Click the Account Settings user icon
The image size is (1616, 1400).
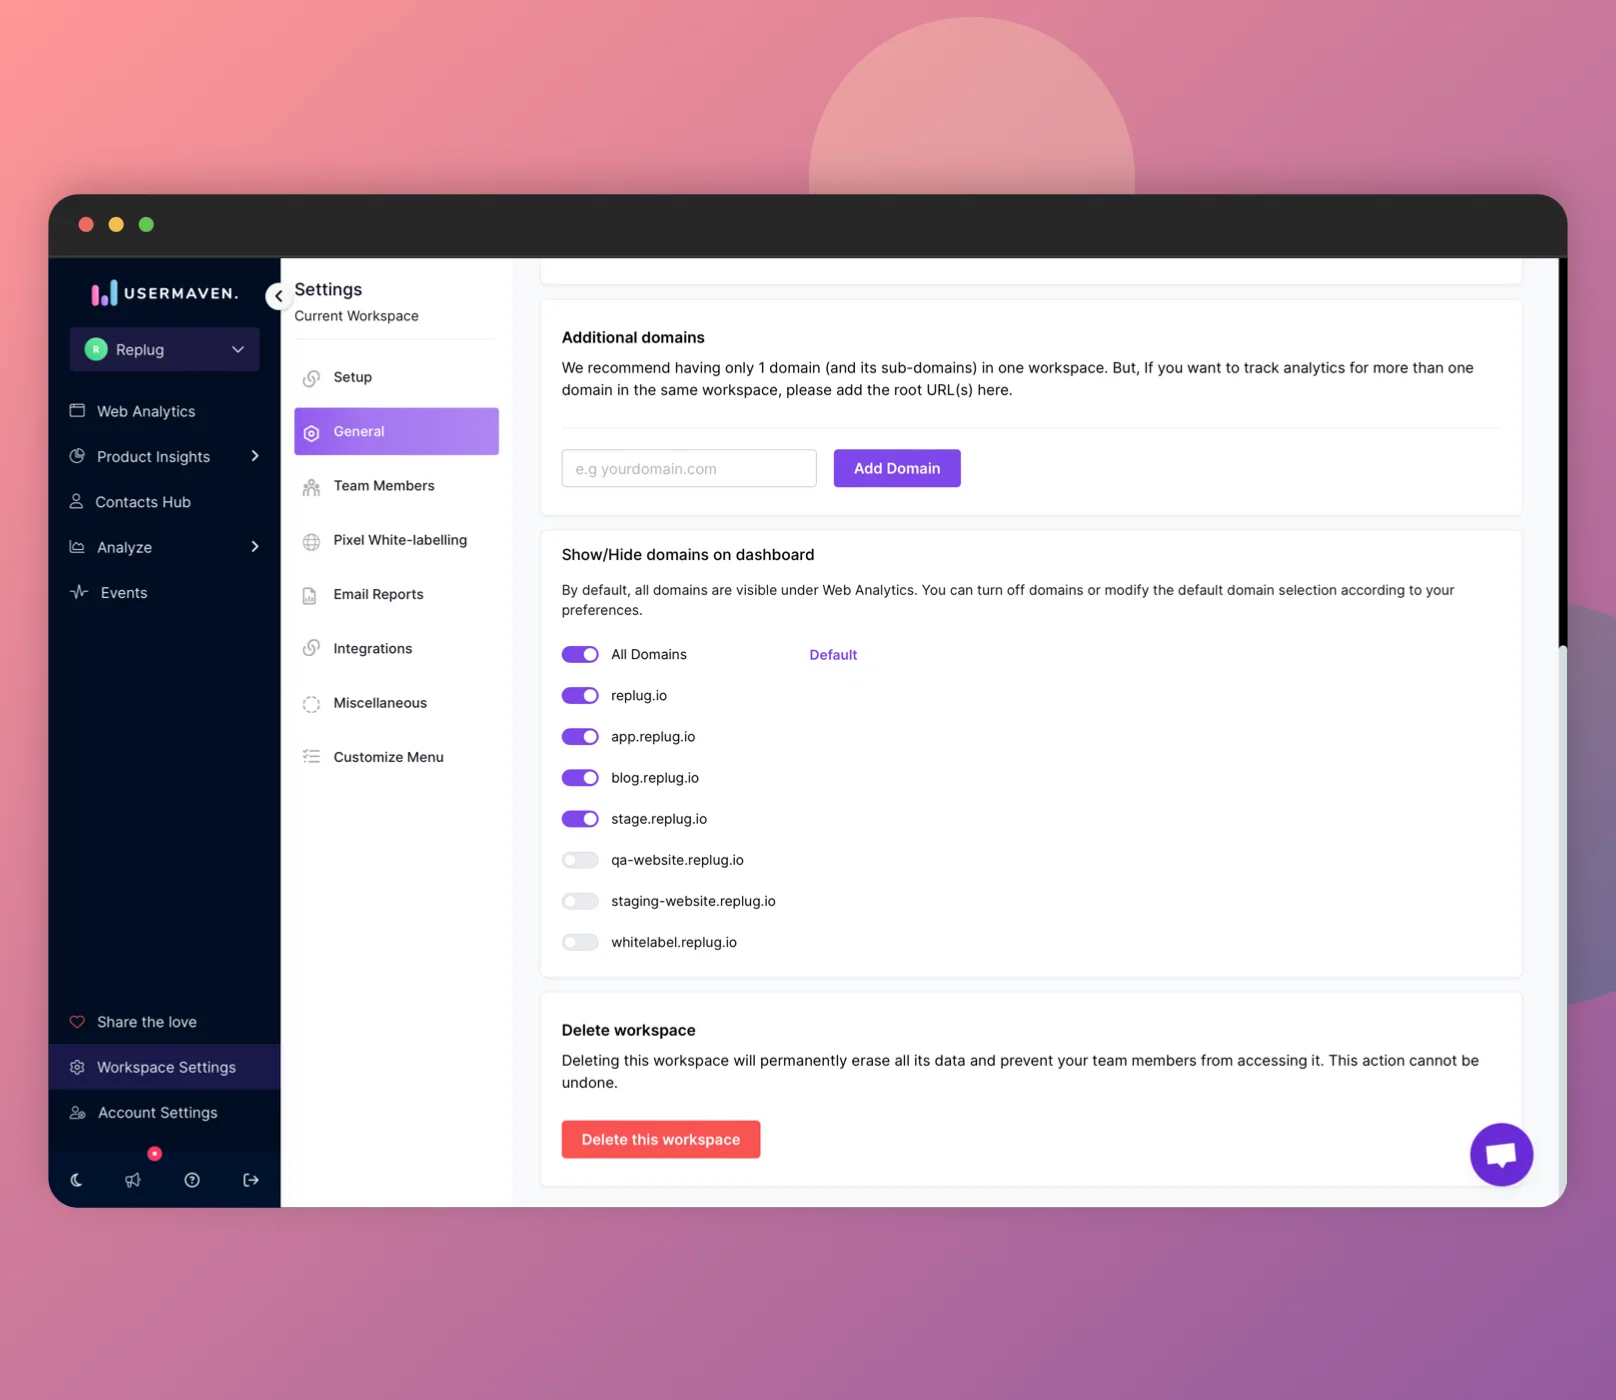click(x=77, y=1113)
